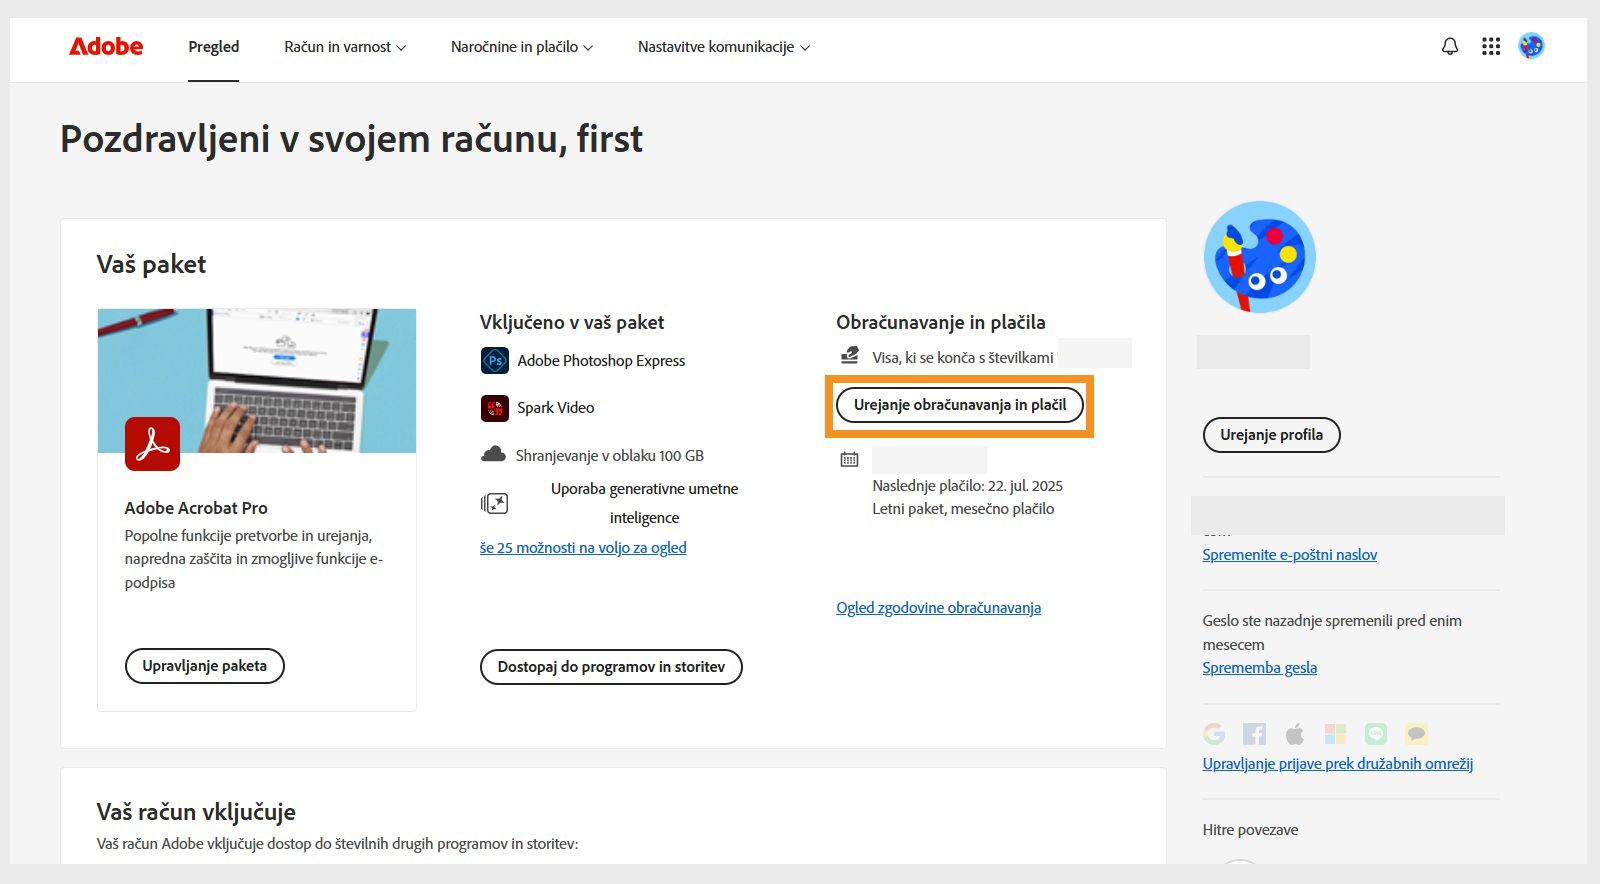Click the Vaš paket heading
Image resolution: width=1600 pixels, height=884 pixels.
point(151,264)
